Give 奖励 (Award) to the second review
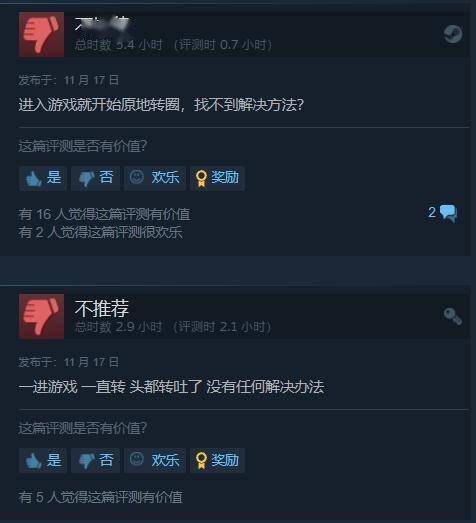The image size is (476, 523). coord(217,461)
